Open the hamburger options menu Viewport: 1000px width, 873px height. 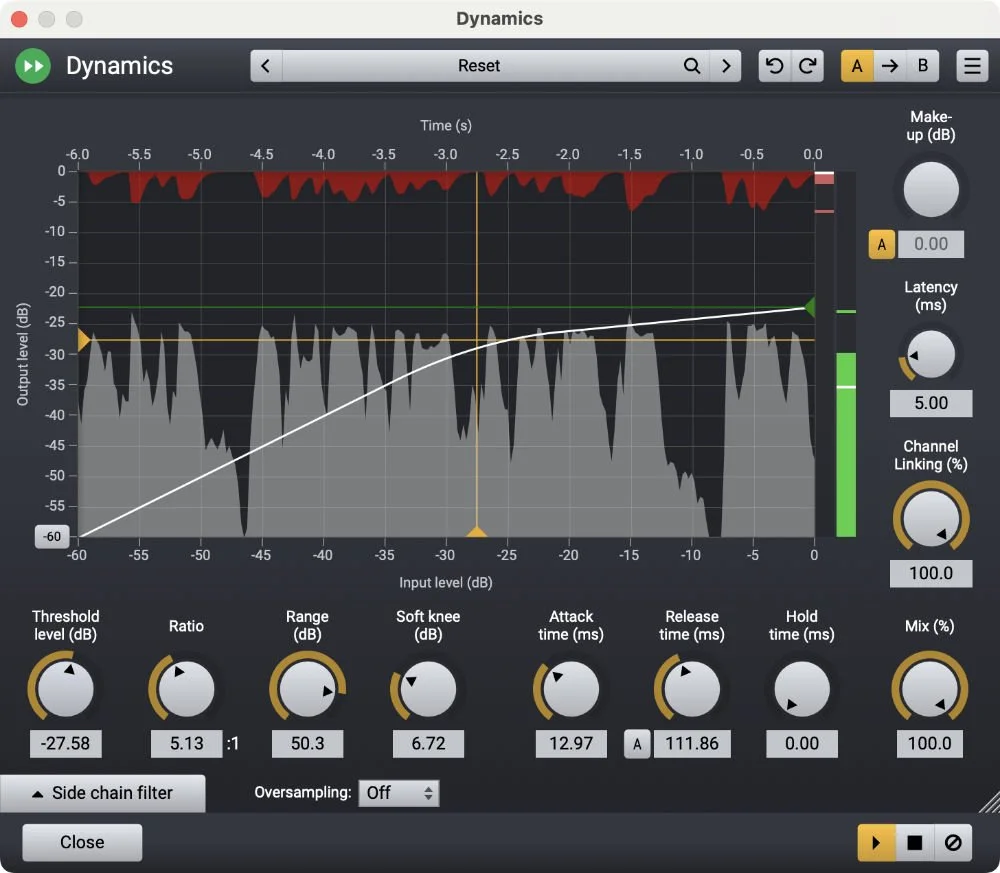[x=971, y=65]
